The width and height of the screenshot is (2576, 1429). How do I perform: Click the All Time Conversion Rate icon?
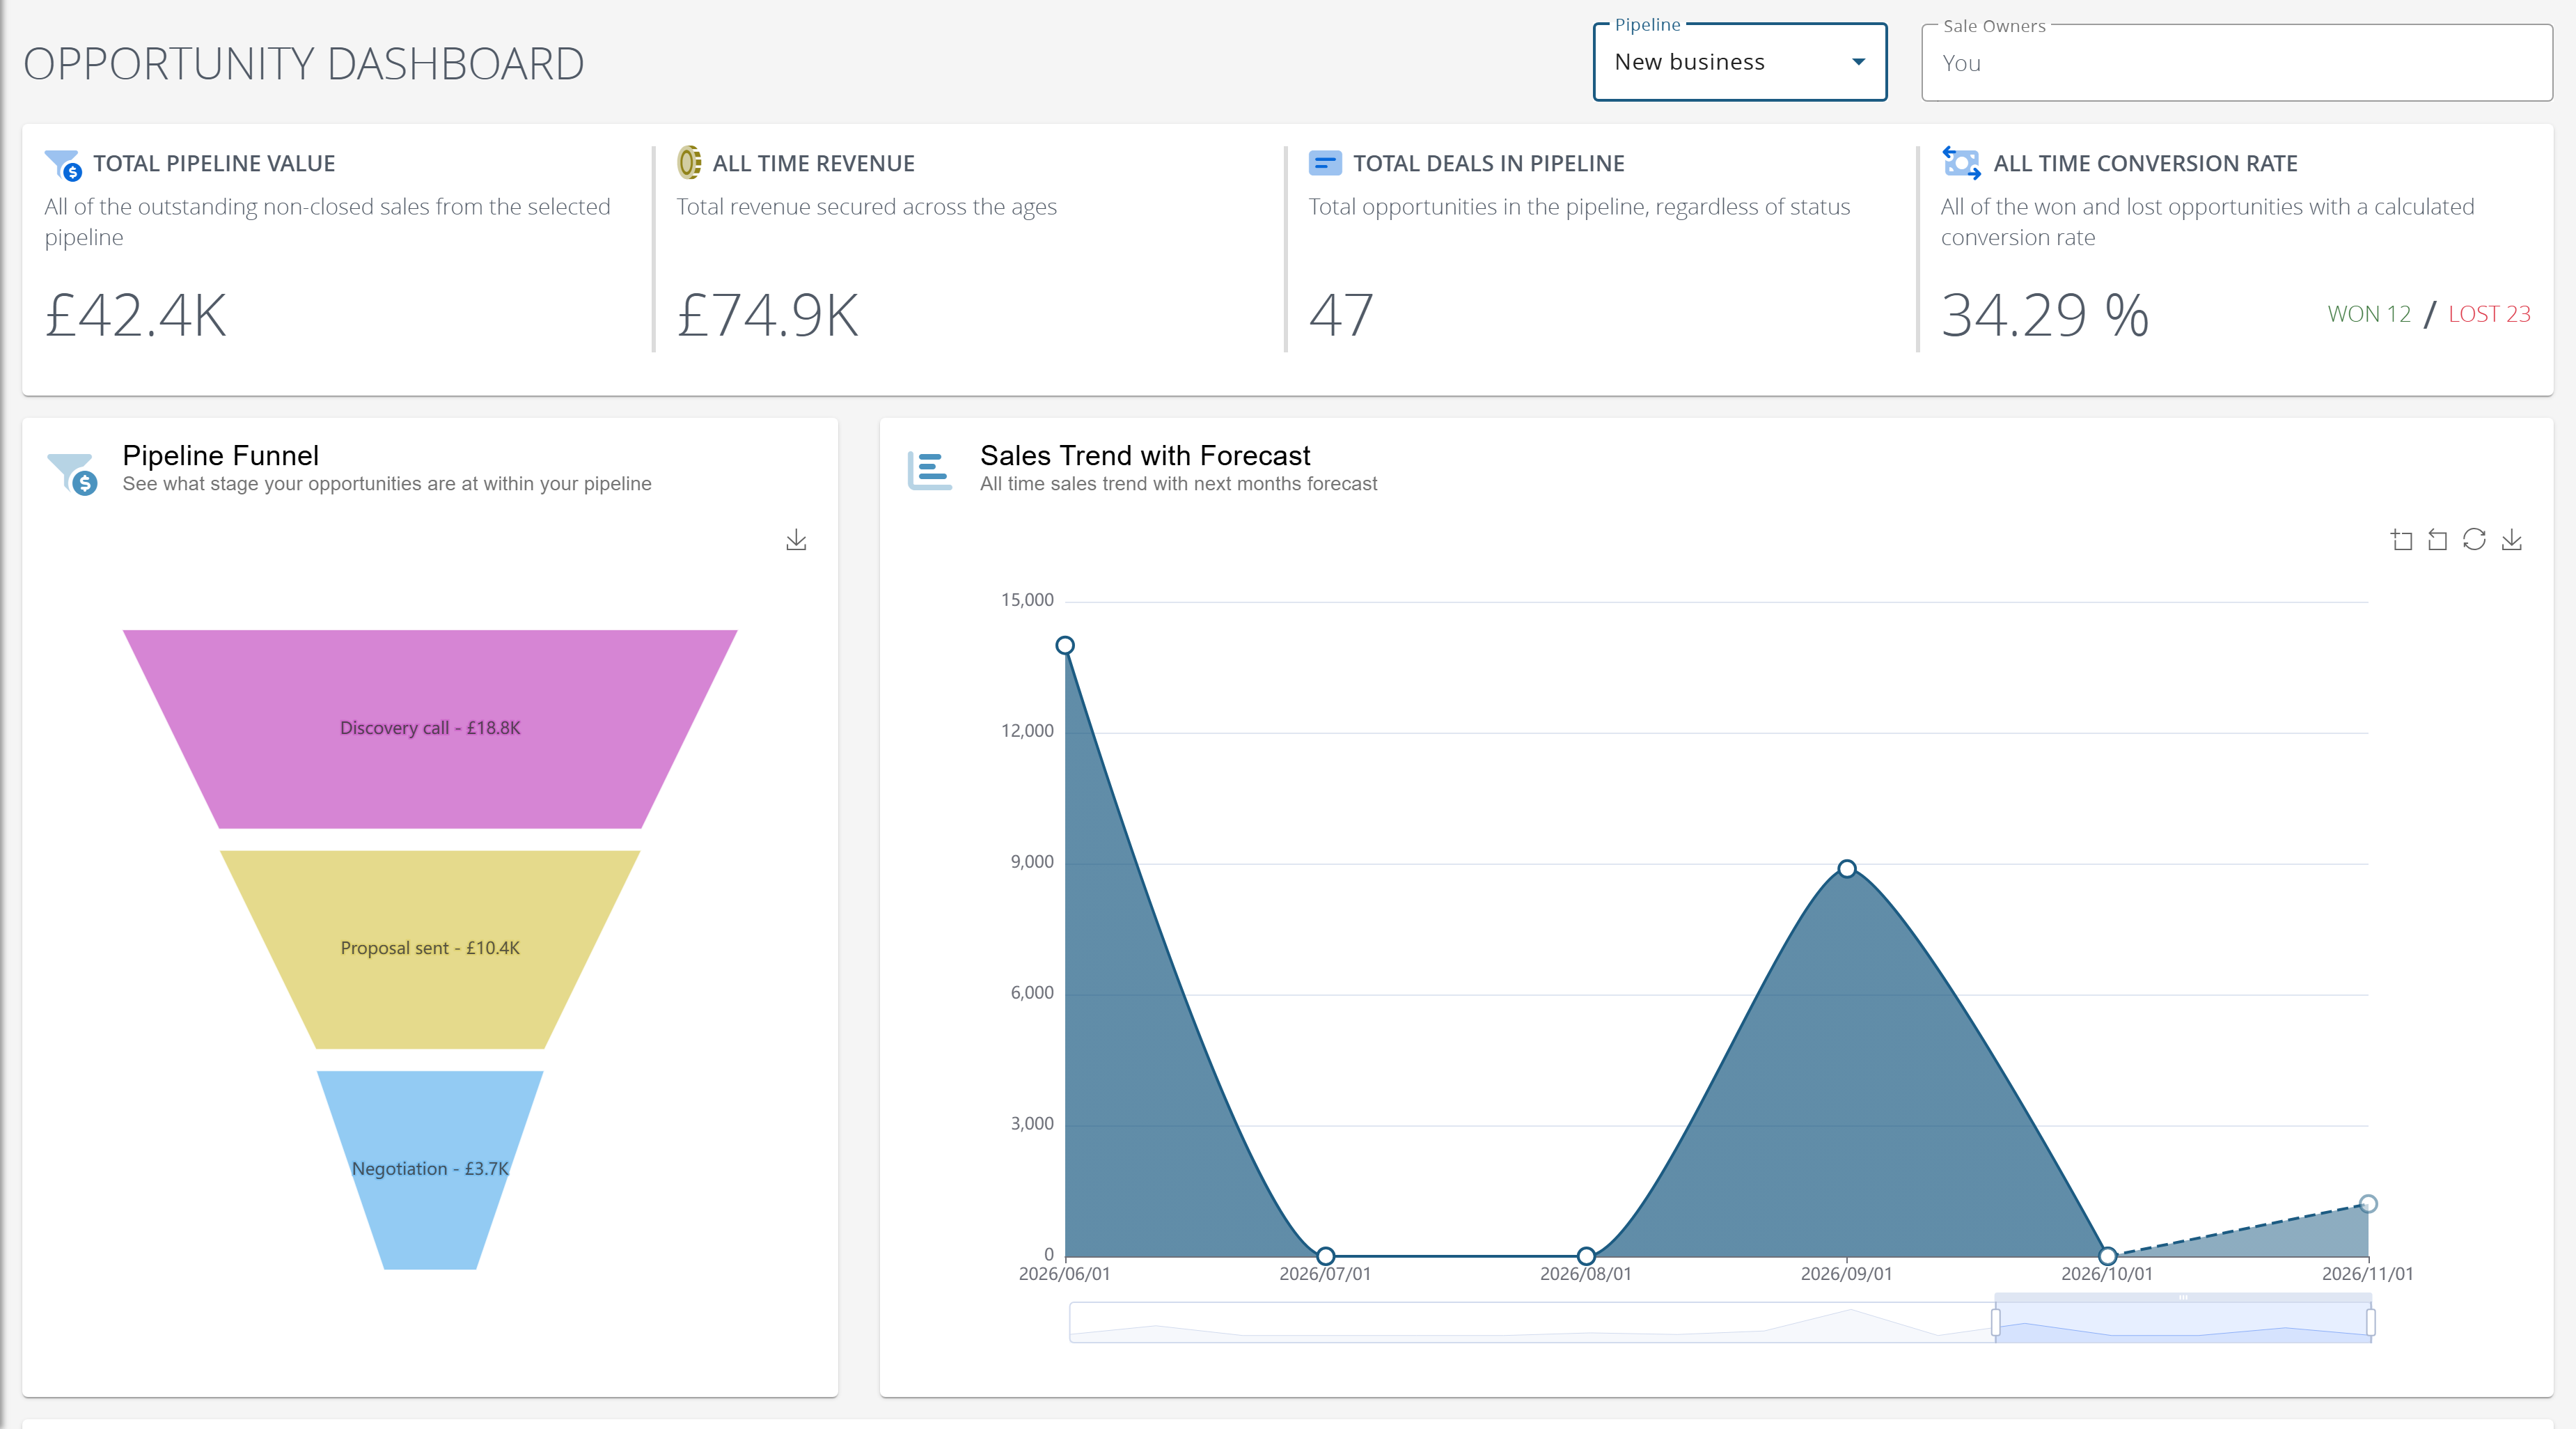pyautogui.click(x=1961, y=162)
